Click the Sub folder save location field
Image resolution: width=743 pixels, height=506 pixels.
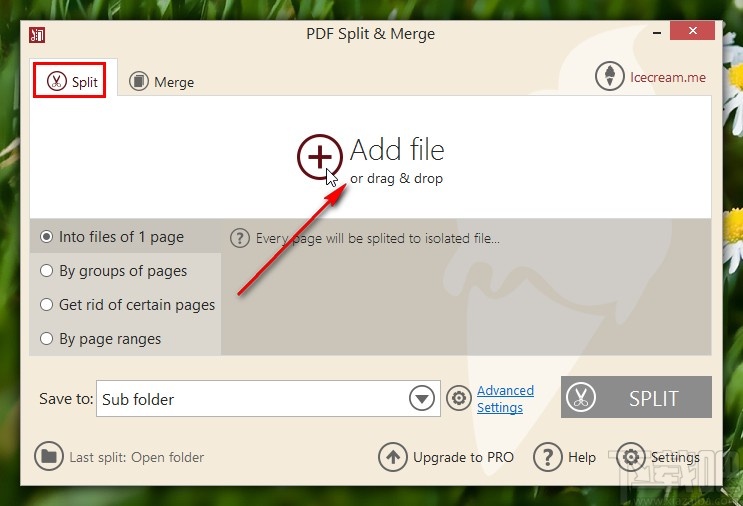point(268,398)
